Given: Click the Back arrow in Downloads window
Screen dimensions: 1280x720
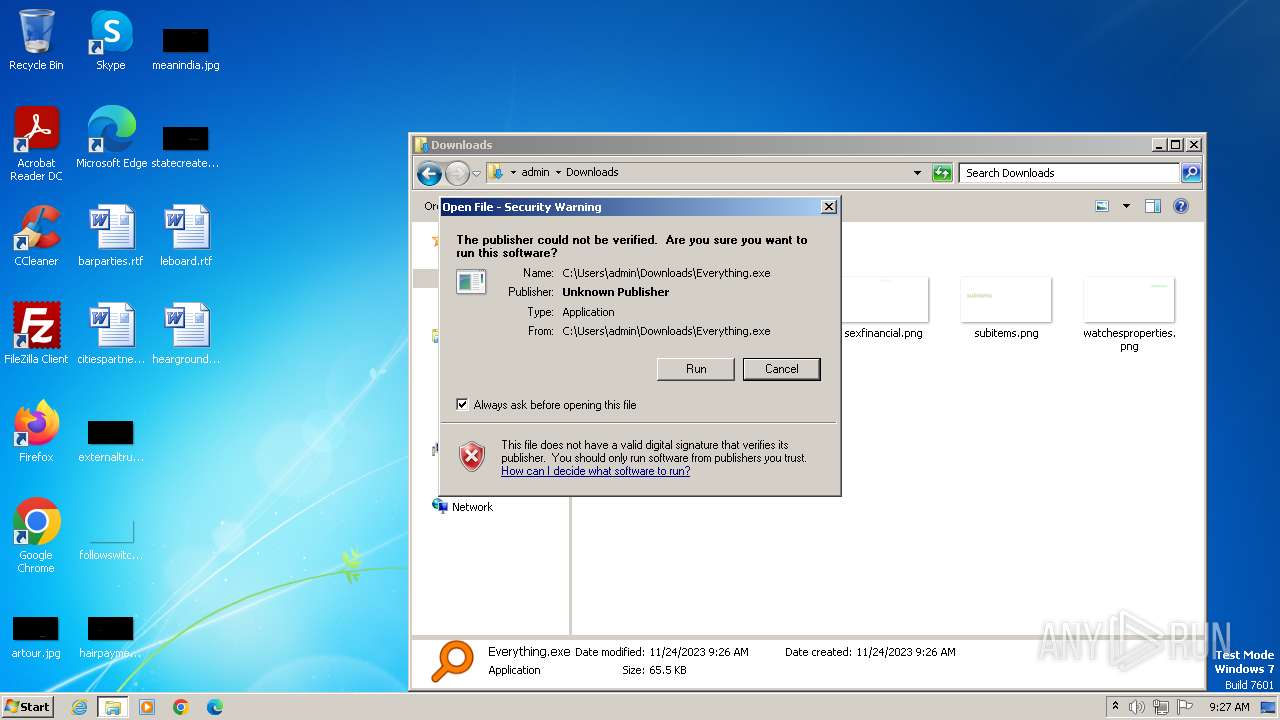Looking at the screenshot, I should [x=429, y=173].
